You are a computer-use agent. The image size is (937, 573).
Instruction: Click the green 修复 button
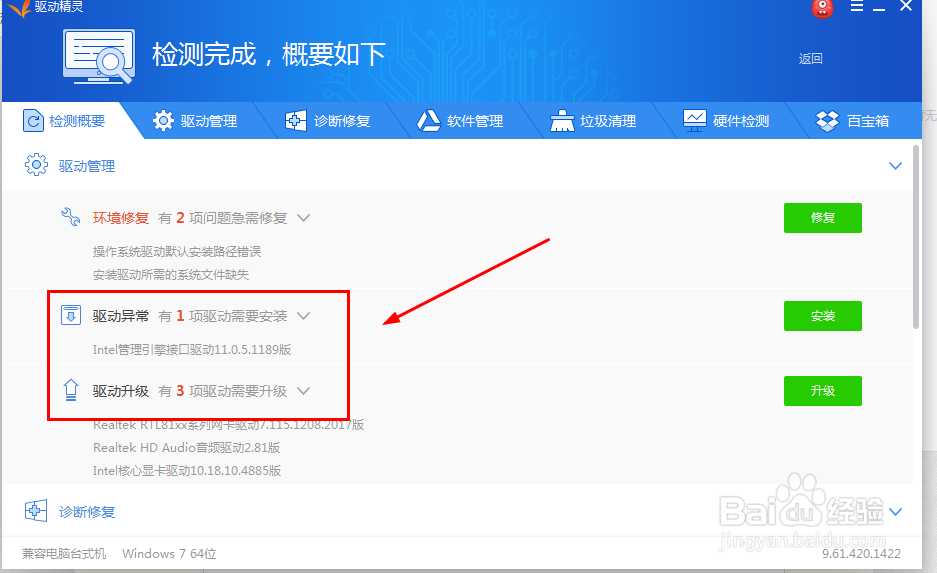pos(822,217)
